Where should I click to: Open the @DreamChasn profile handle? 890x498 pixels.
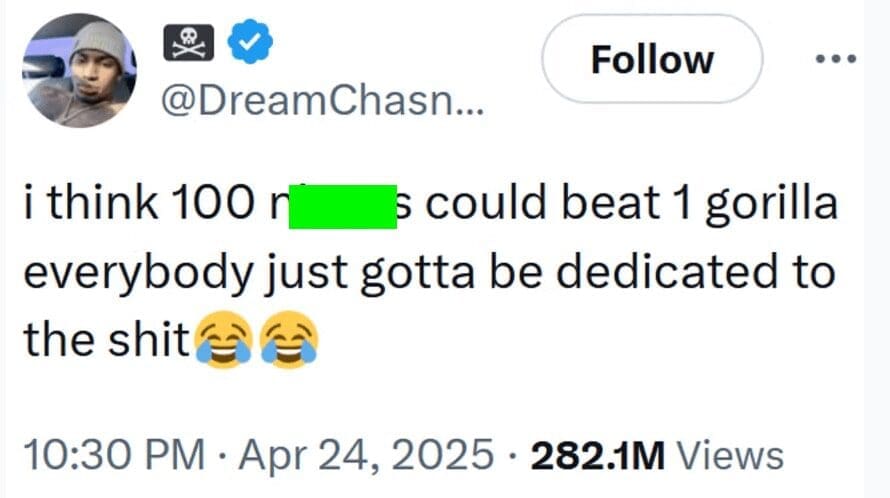coord(321,99)
